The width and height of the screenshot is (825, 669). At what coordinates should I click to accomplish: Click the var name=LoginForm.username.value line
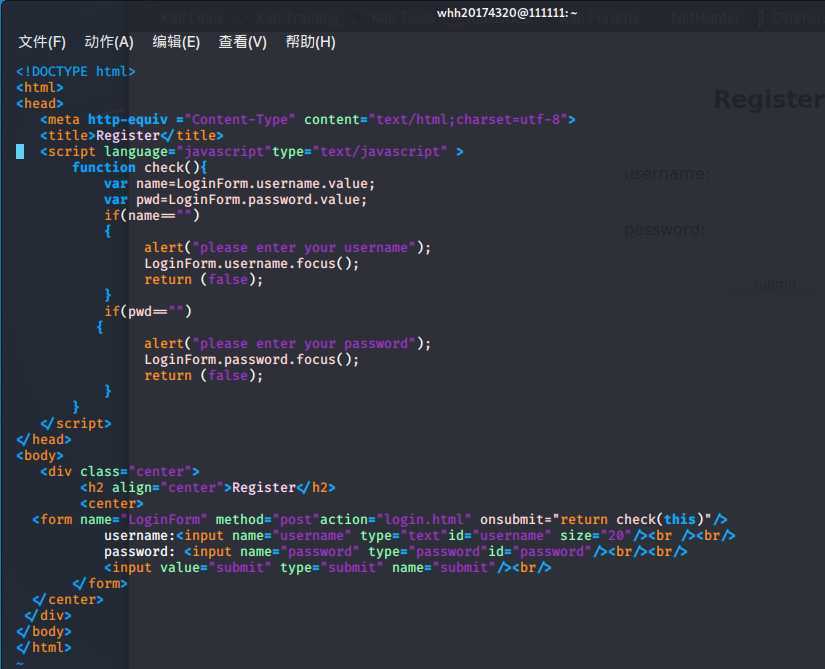(240, 184)
